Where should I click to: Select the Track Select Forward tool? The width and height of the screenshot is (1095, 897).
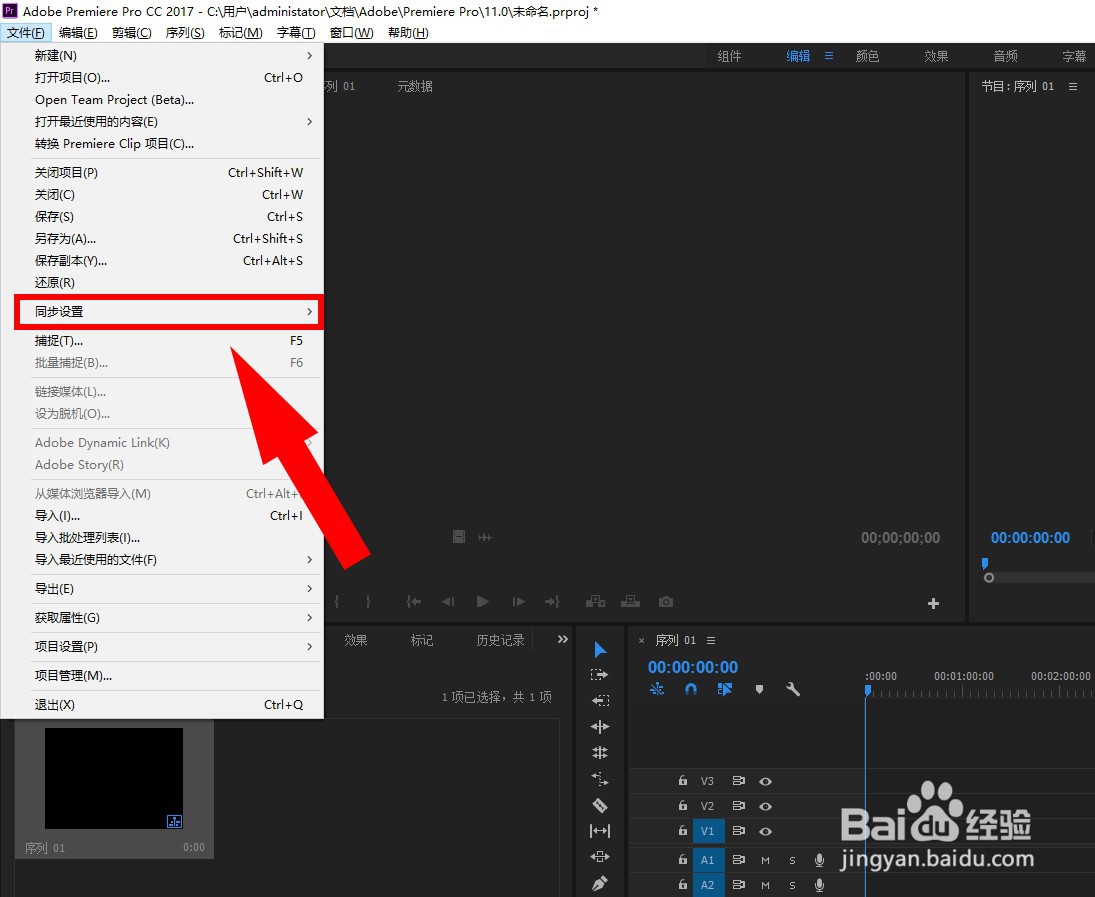point(600,675)
